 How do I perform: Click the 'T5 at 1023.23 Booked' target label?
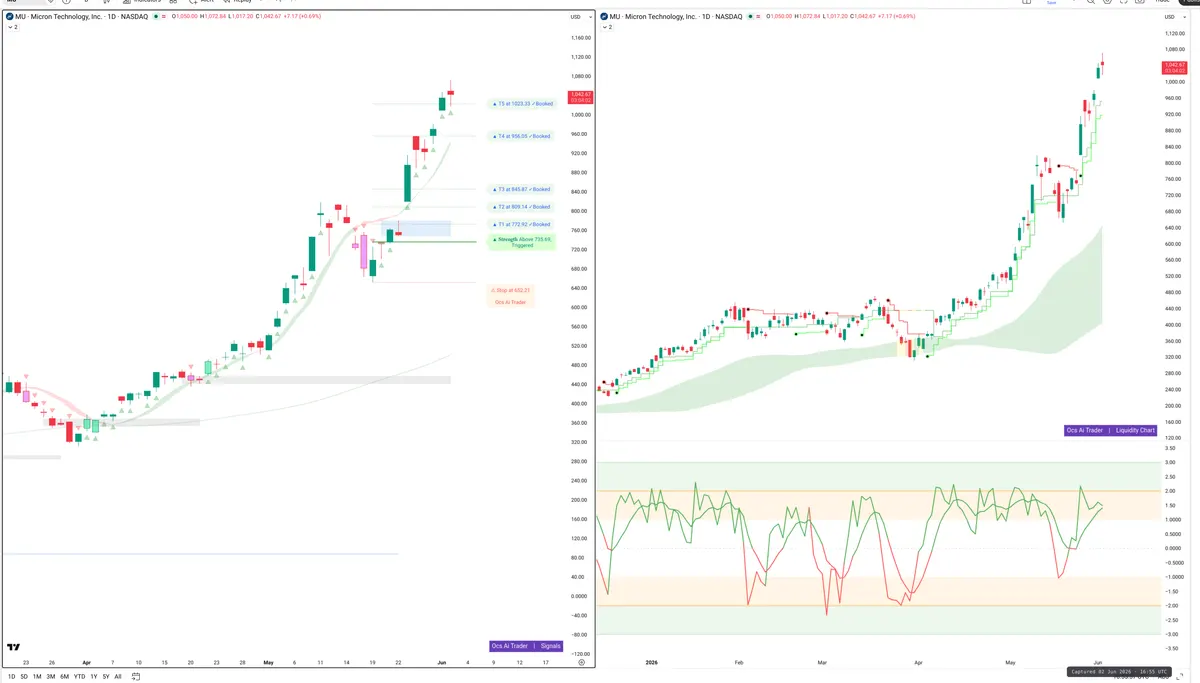coord(522,103)
